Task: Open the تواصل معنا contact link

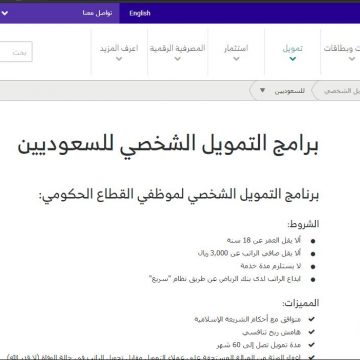Action: coord(97,13)
